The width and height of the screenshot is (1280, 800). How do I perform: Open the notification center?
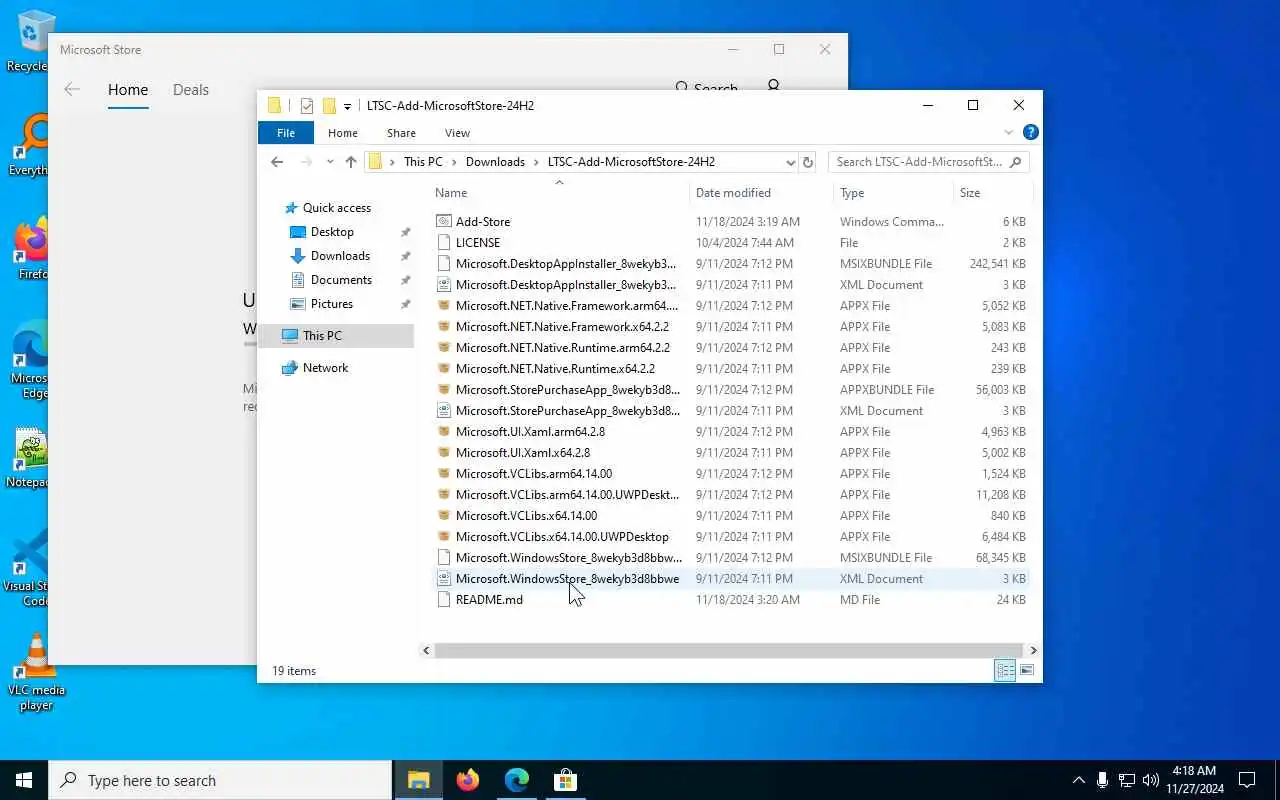tap(1247, 780)
